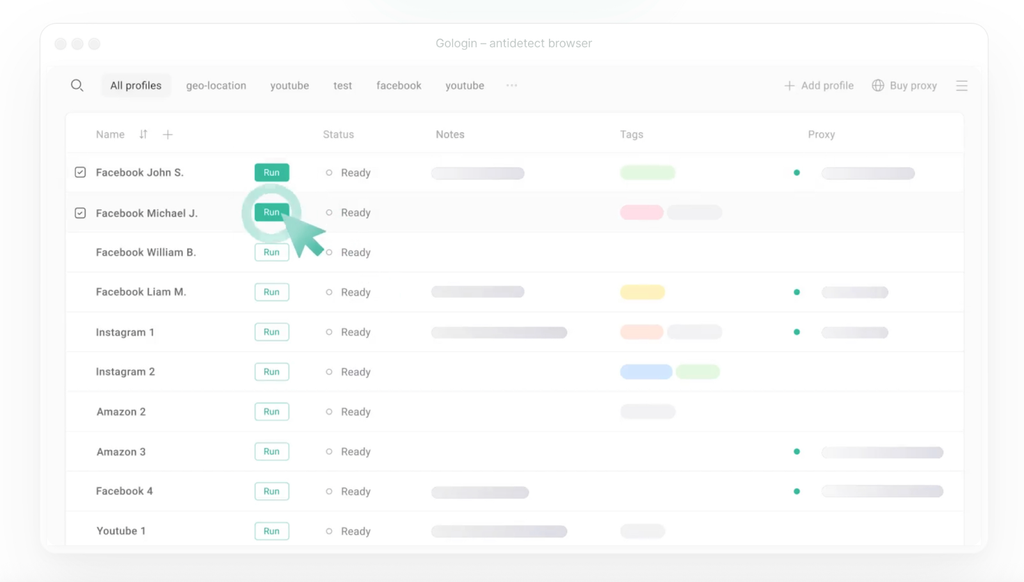The image size is (1024, 582).
Task: Open the notes field of Instagram 1
Action: tap(499, 332)
